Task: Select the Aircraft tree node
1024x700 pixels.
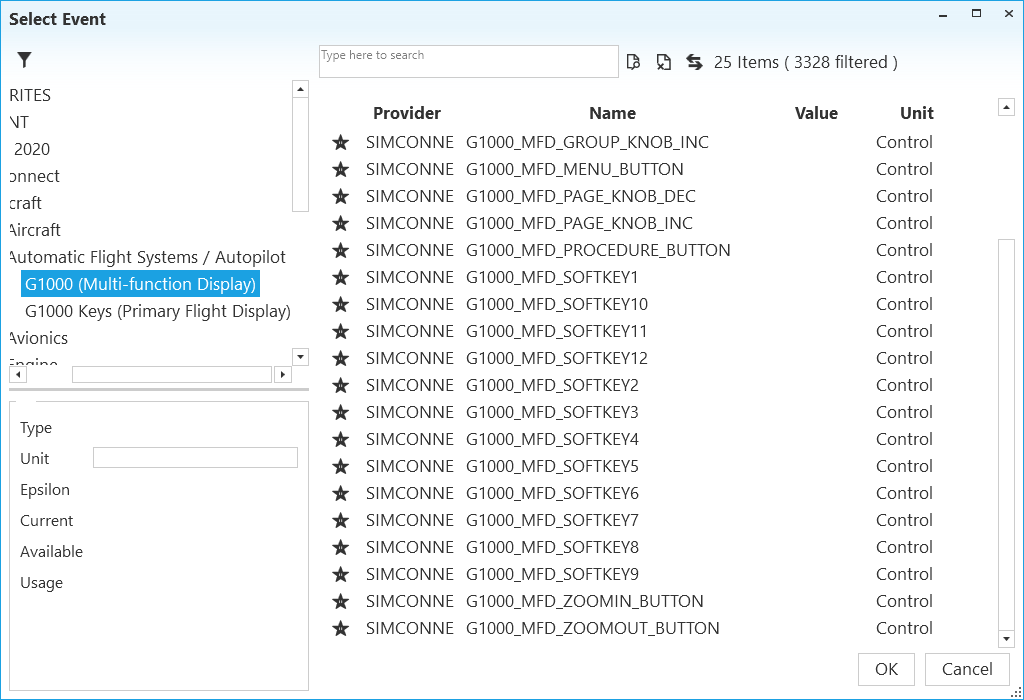Action: [35, 230]
